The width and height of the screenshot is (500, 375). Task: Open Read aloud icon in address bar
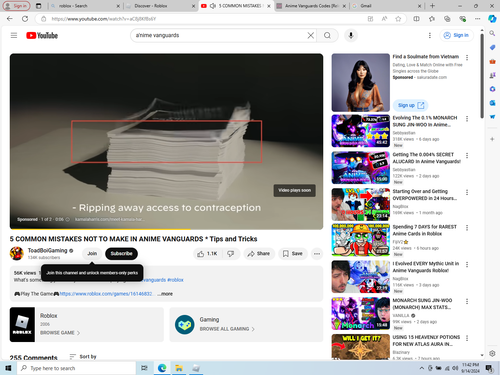(384, 19)
